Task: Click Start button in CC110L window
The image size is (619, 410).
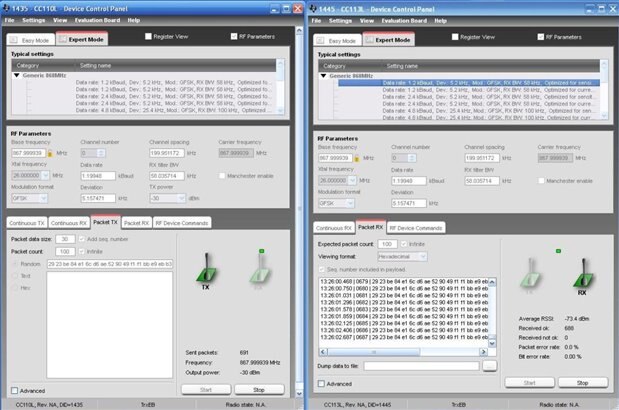Action: (x=206, y=389)
